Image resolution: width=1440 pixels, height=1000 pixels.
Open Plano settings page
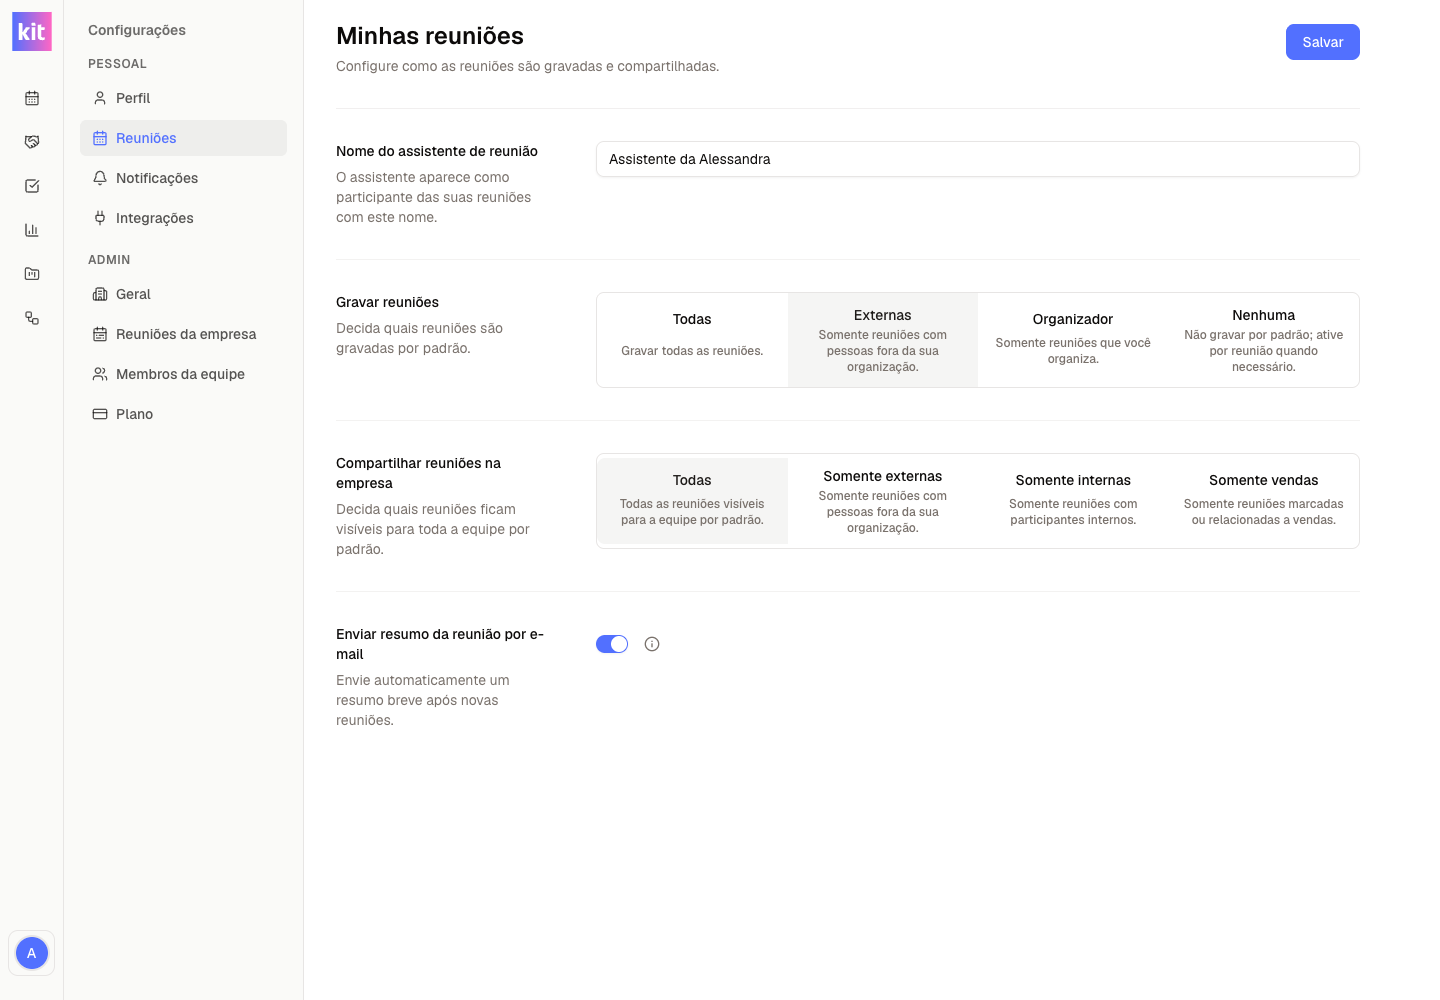[183, 414]
